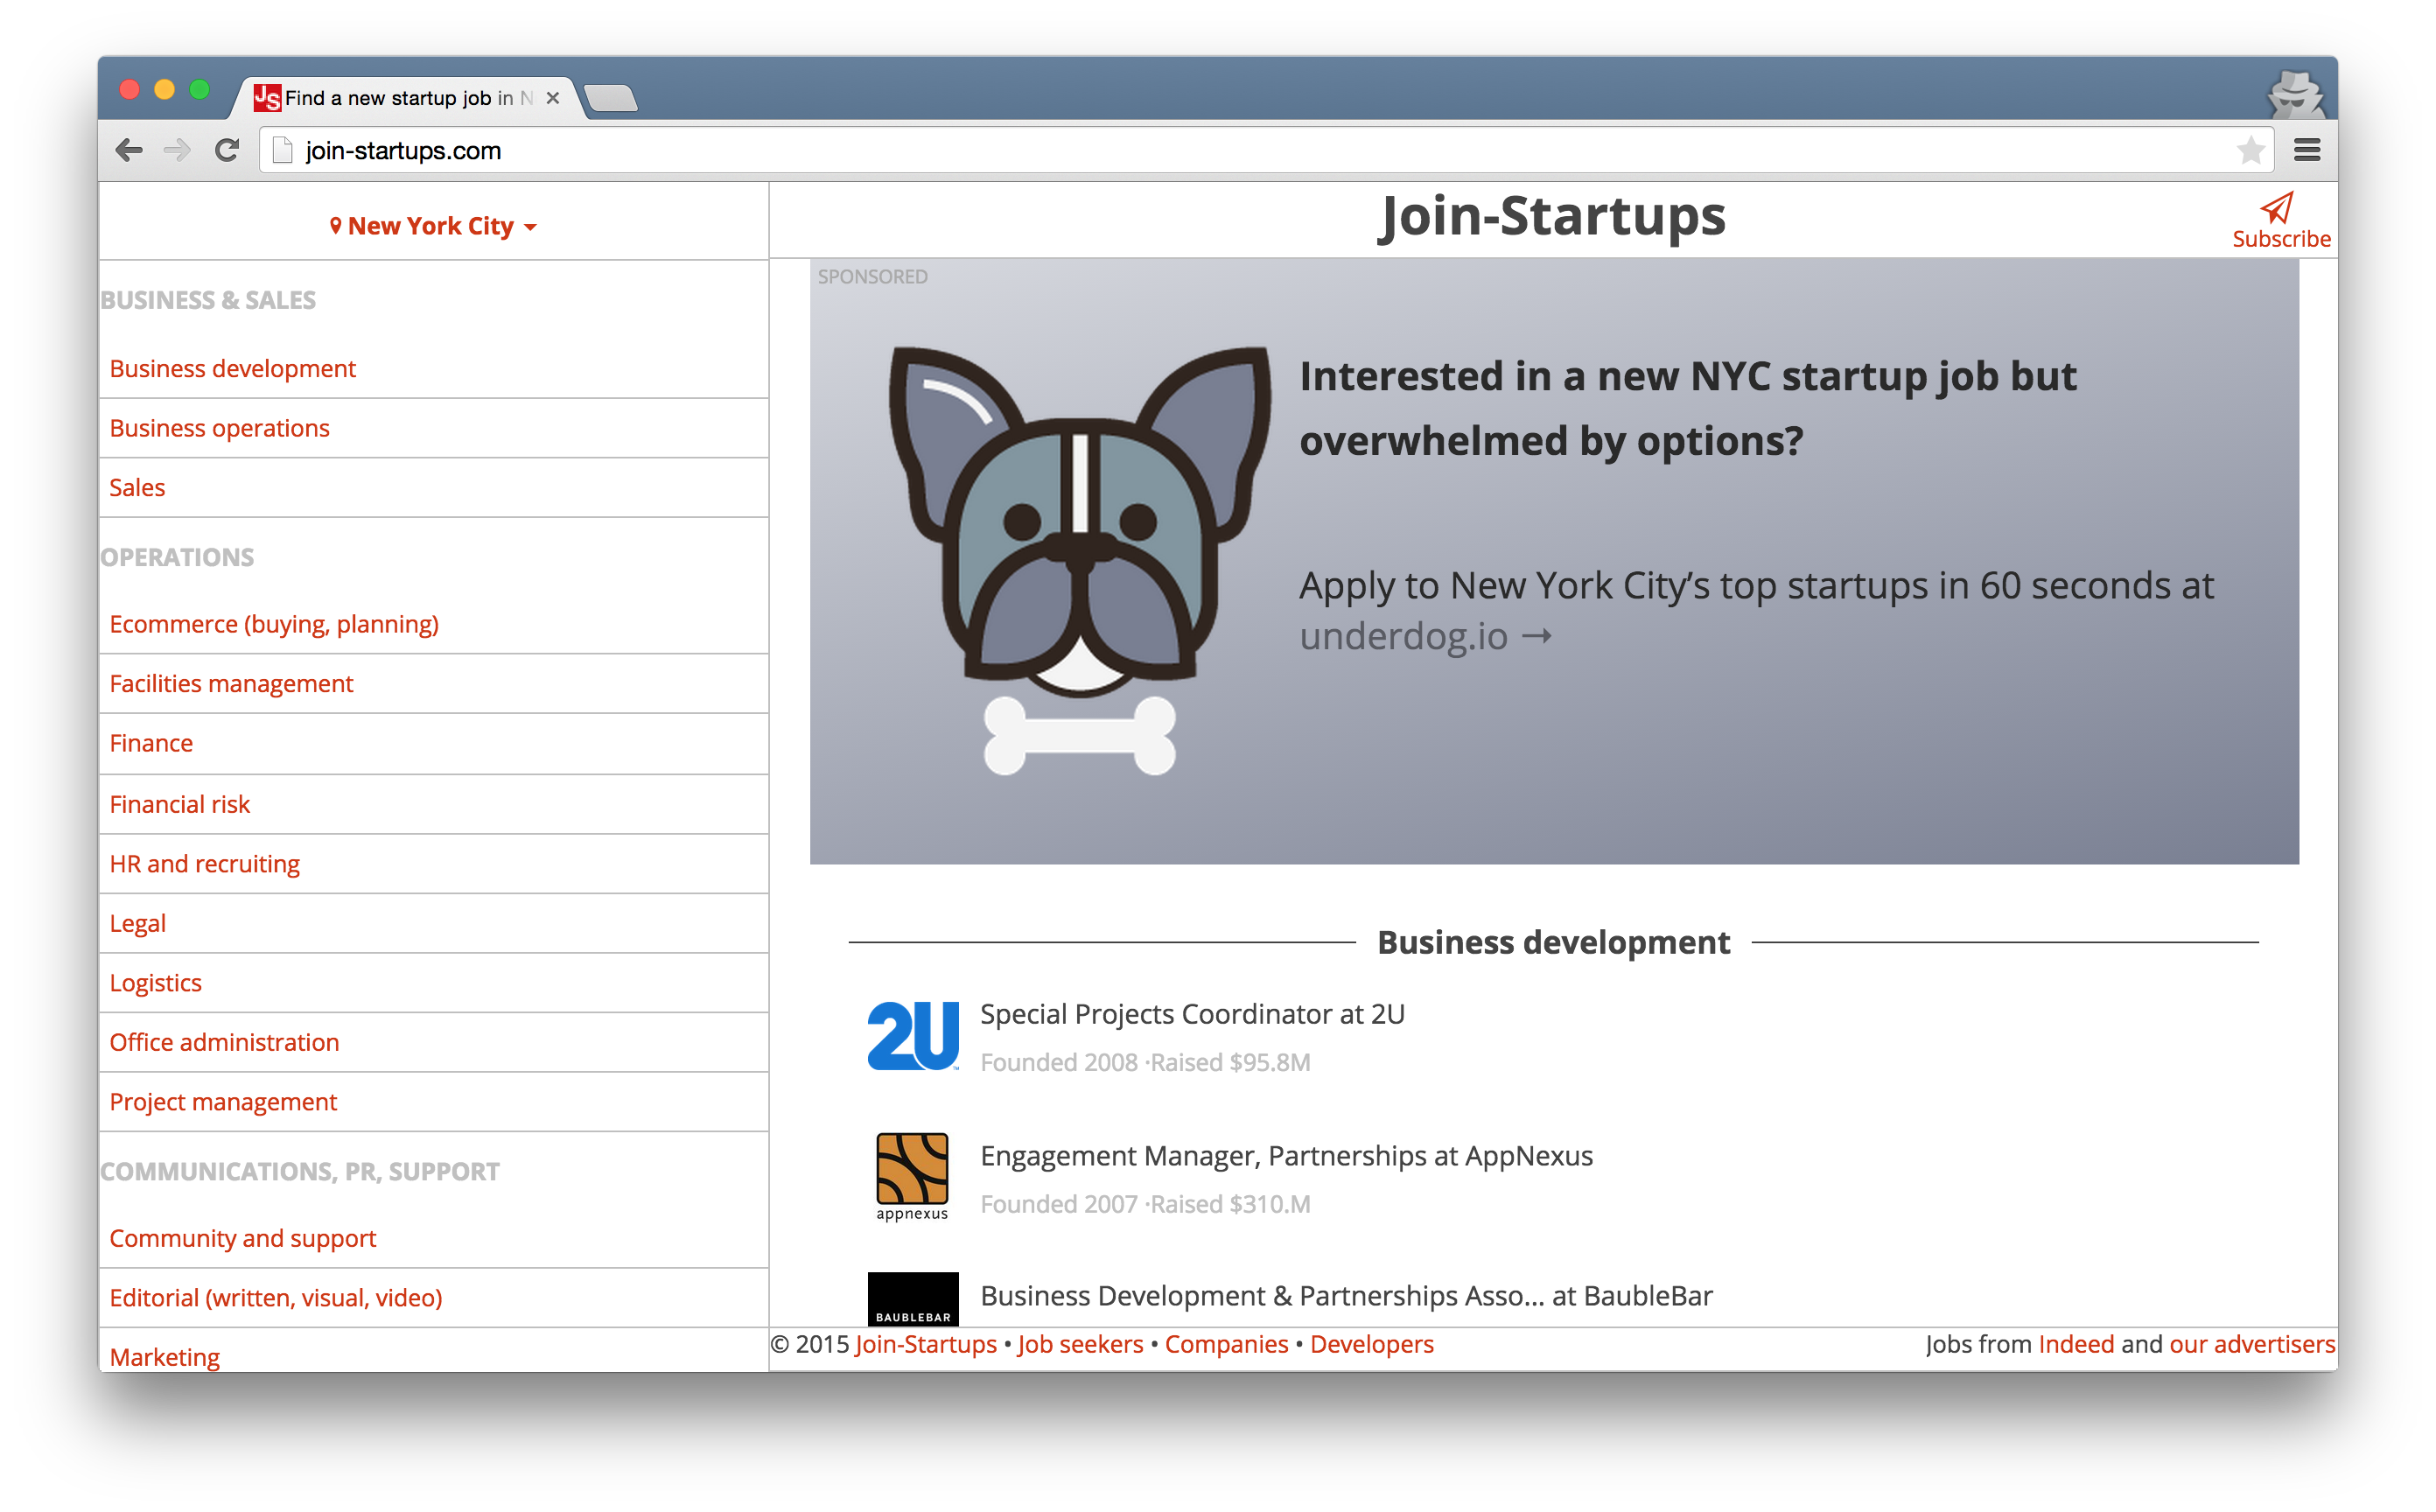The width and height of the screenshot is (2436, 1512).
Task: Click the browser back arrow
Action: [x=129, y=150]
